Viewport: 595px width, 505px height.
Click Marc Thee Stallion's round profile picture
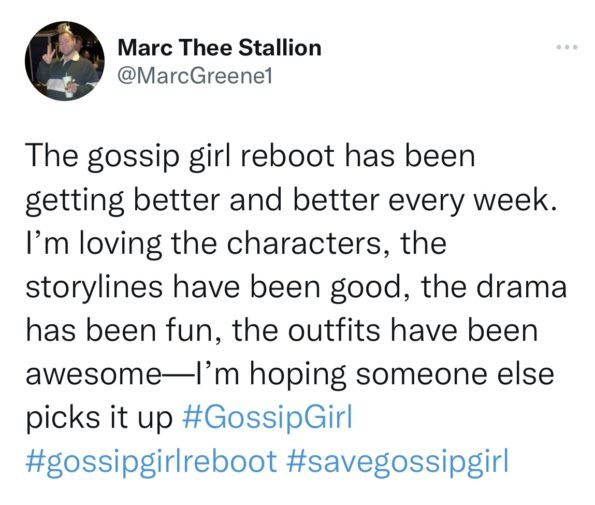(65, 61)
